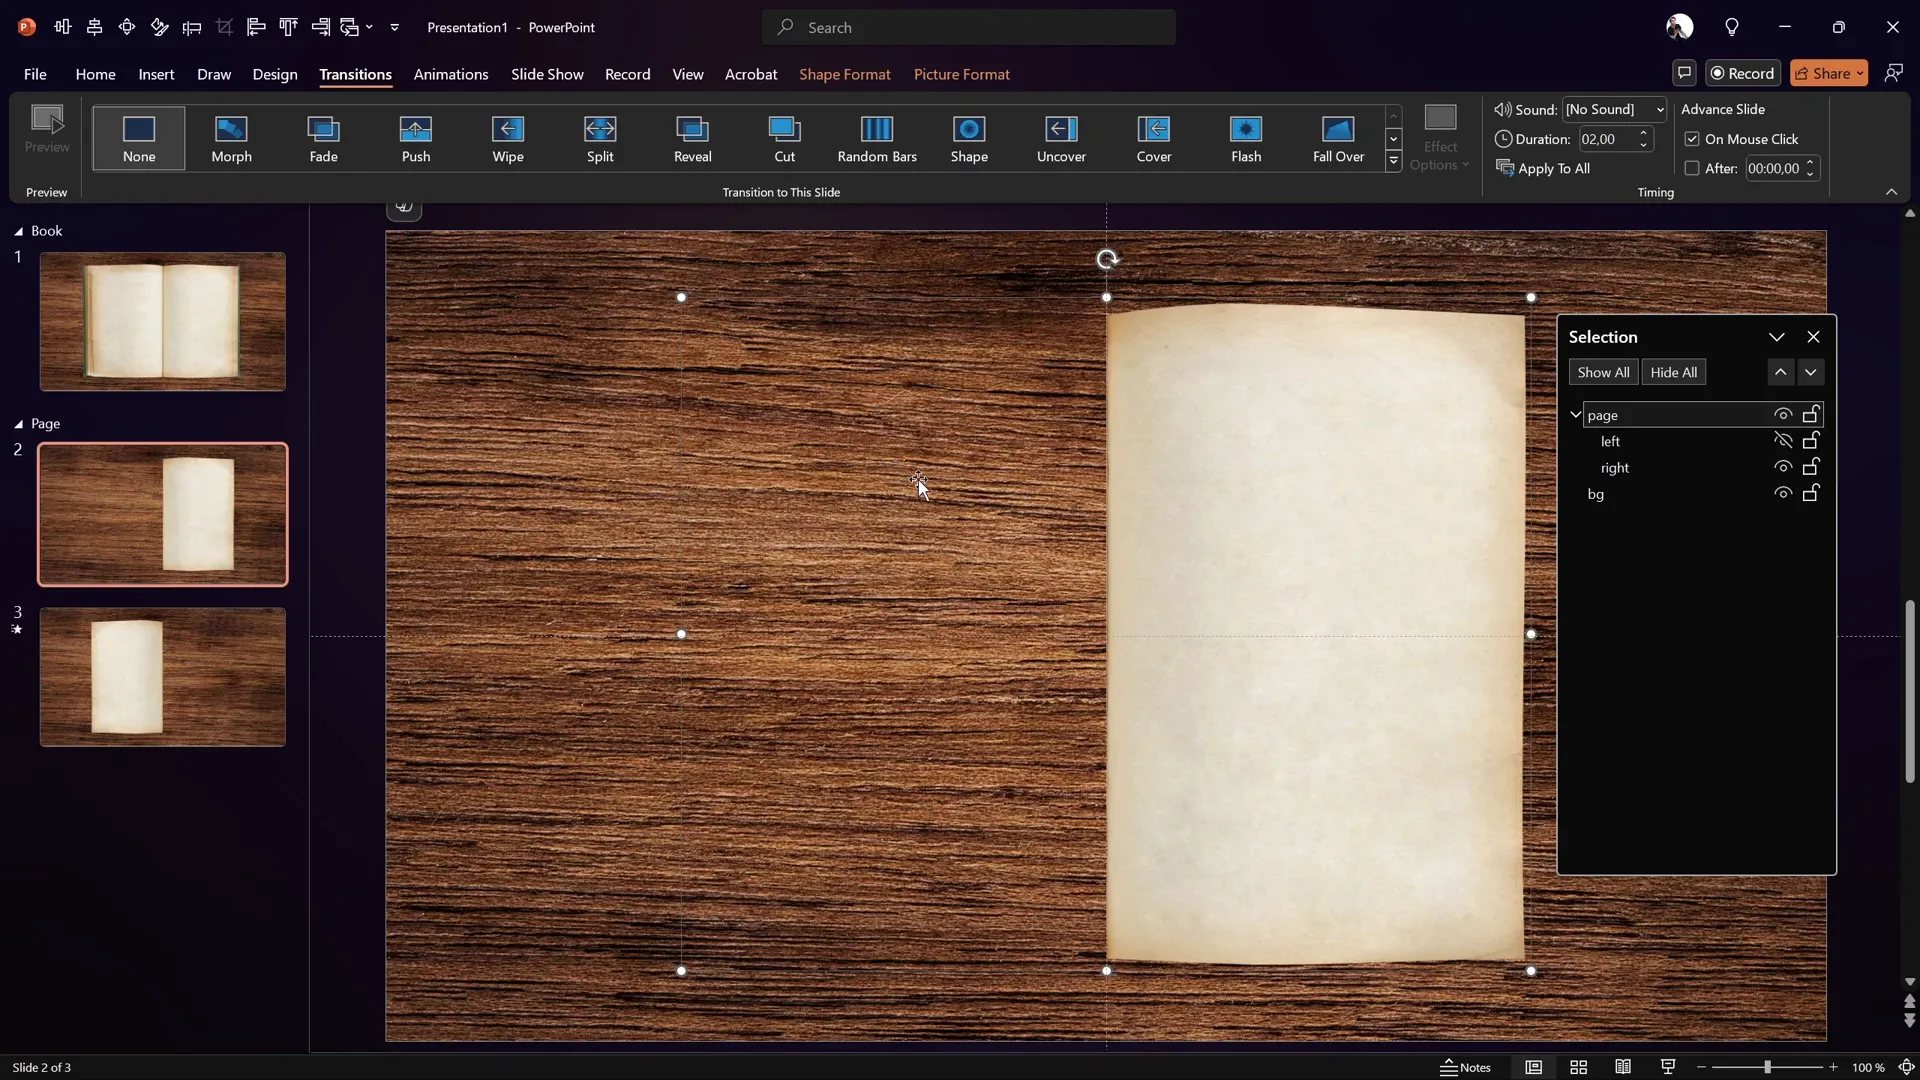The width and height of the screenshot is (1920, 1080).
Task: Start Slide Show from status bar
Action: [x=1668, y=1067]
